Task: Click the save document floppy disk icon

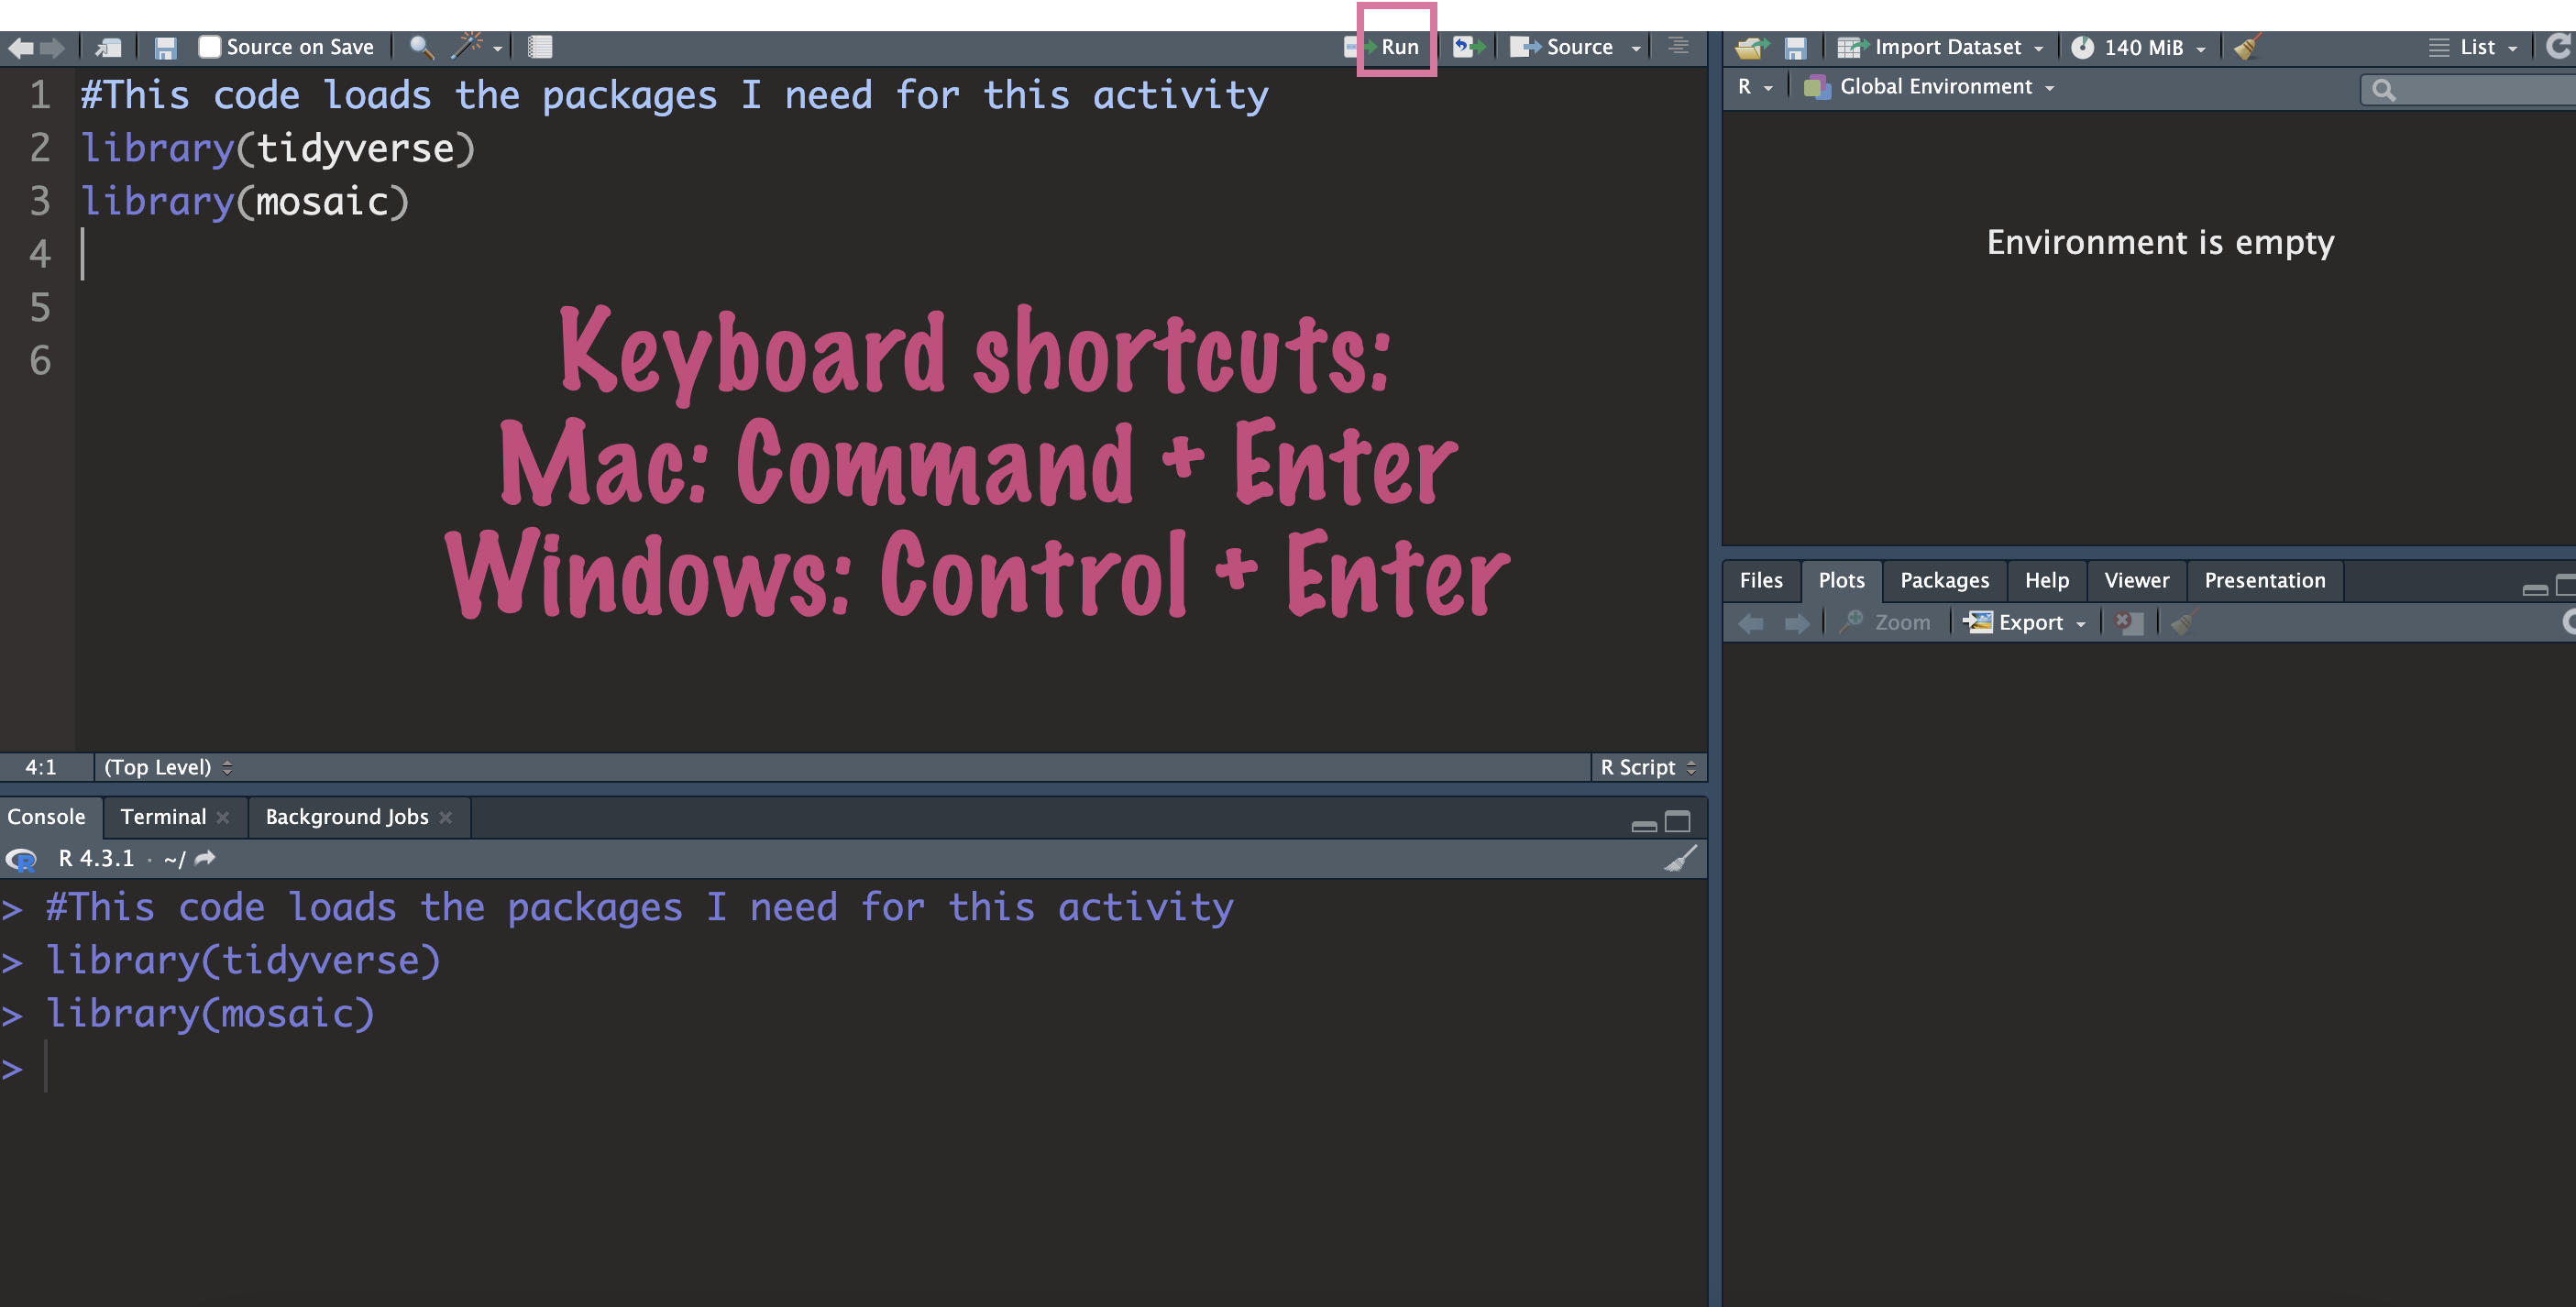Action: pos(165,47)
